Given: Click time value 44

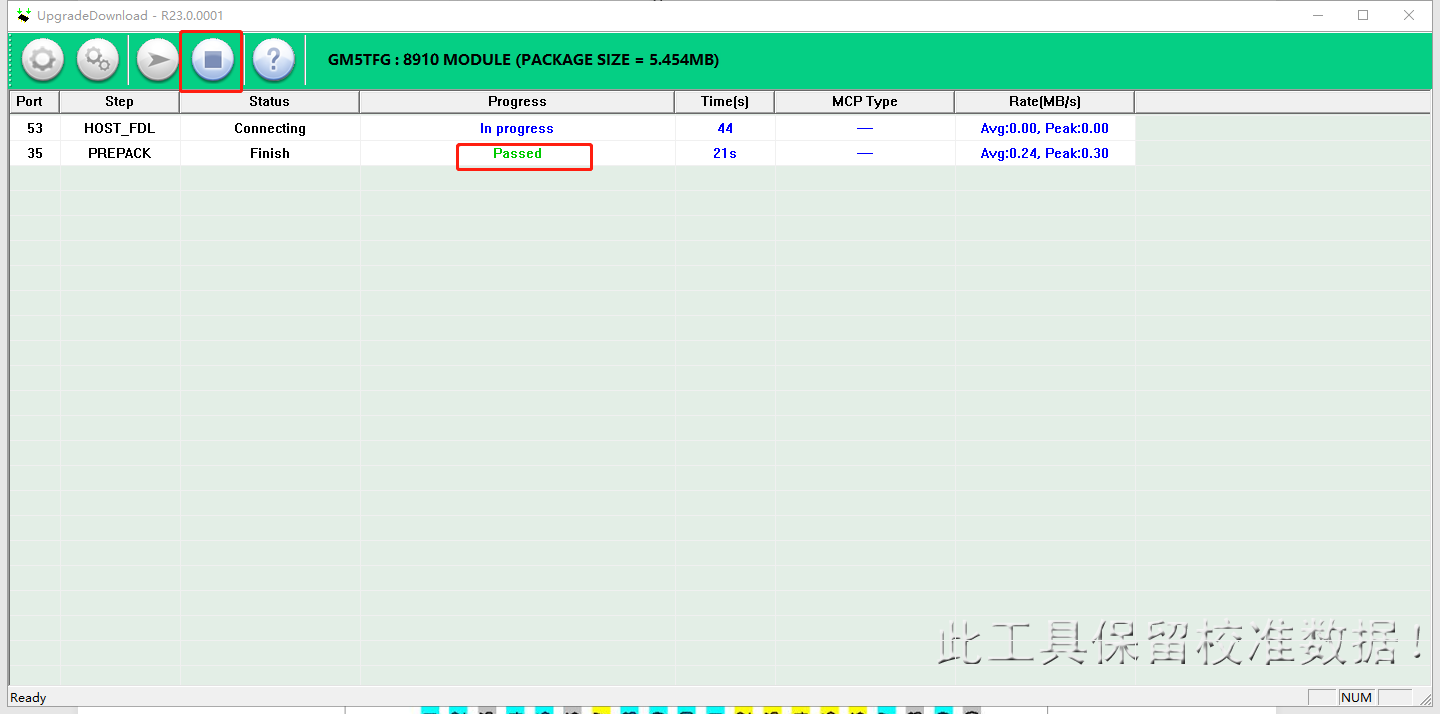Looking at the screenshot, I should [725, 128].
